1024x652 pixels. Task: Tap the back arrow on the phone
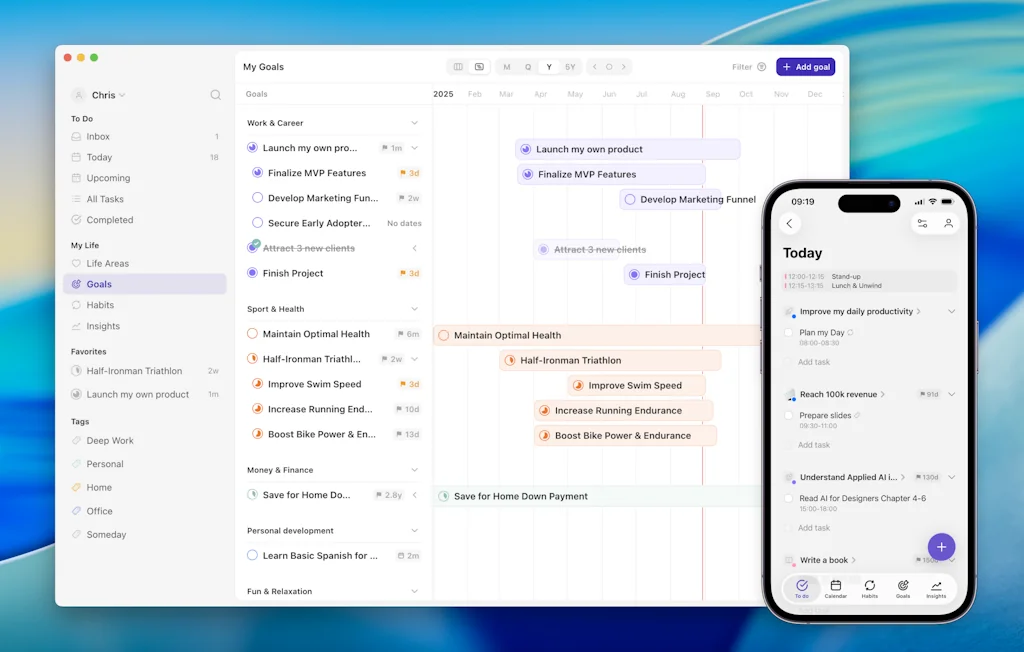(790, 224)
